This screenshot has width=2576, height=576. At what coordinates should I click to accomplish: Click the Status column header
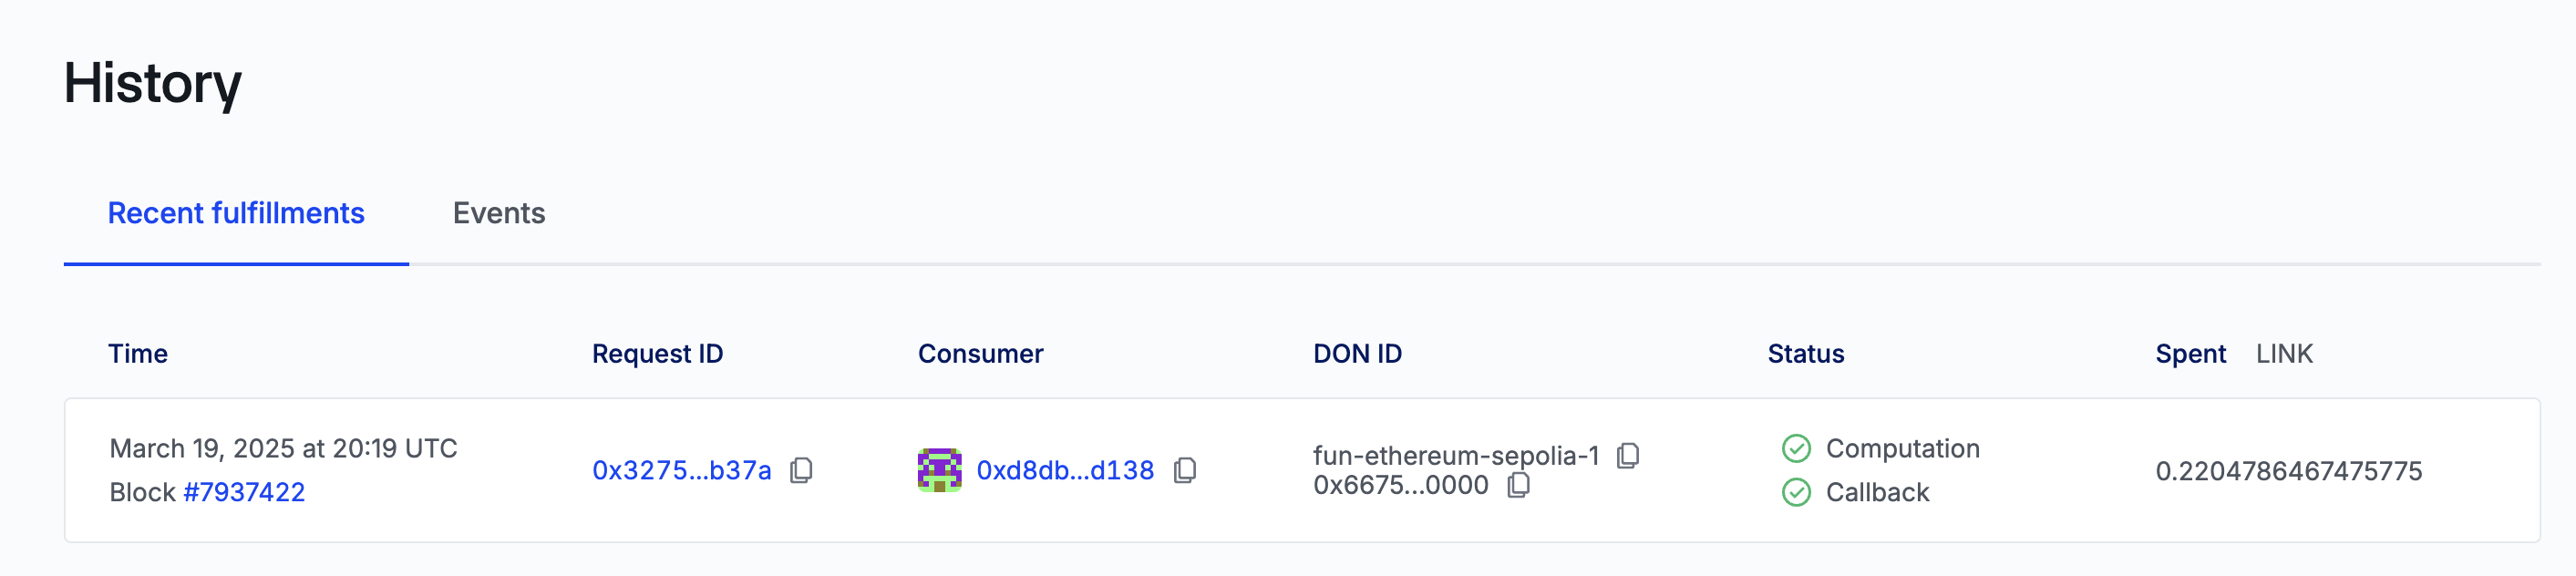[1805, 354]
